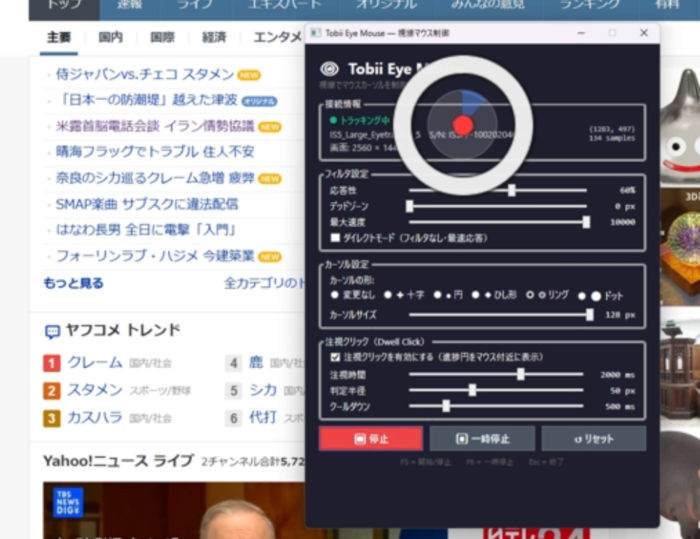Uncheck 注視クリックを有効にする checkbox
Image resolution: width=700 pixels, height=539 pixels.
pyautogui.click(x=335, y=356)
